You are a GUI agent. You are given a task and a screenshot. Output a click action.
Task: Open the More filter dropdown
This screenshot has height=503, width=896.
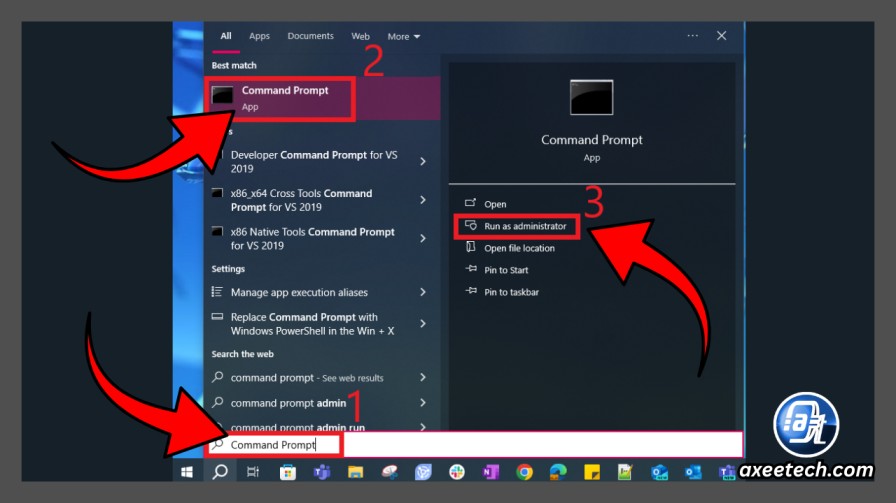click(403, 37)
